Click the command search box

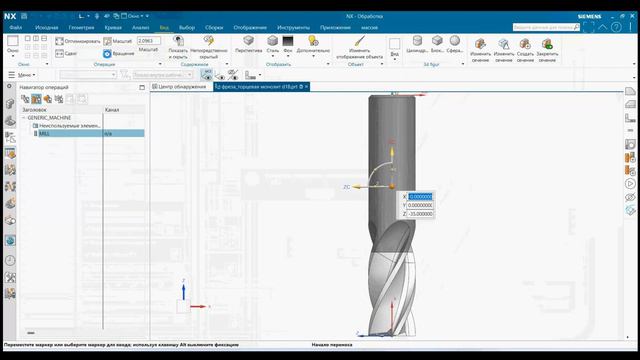546,27
